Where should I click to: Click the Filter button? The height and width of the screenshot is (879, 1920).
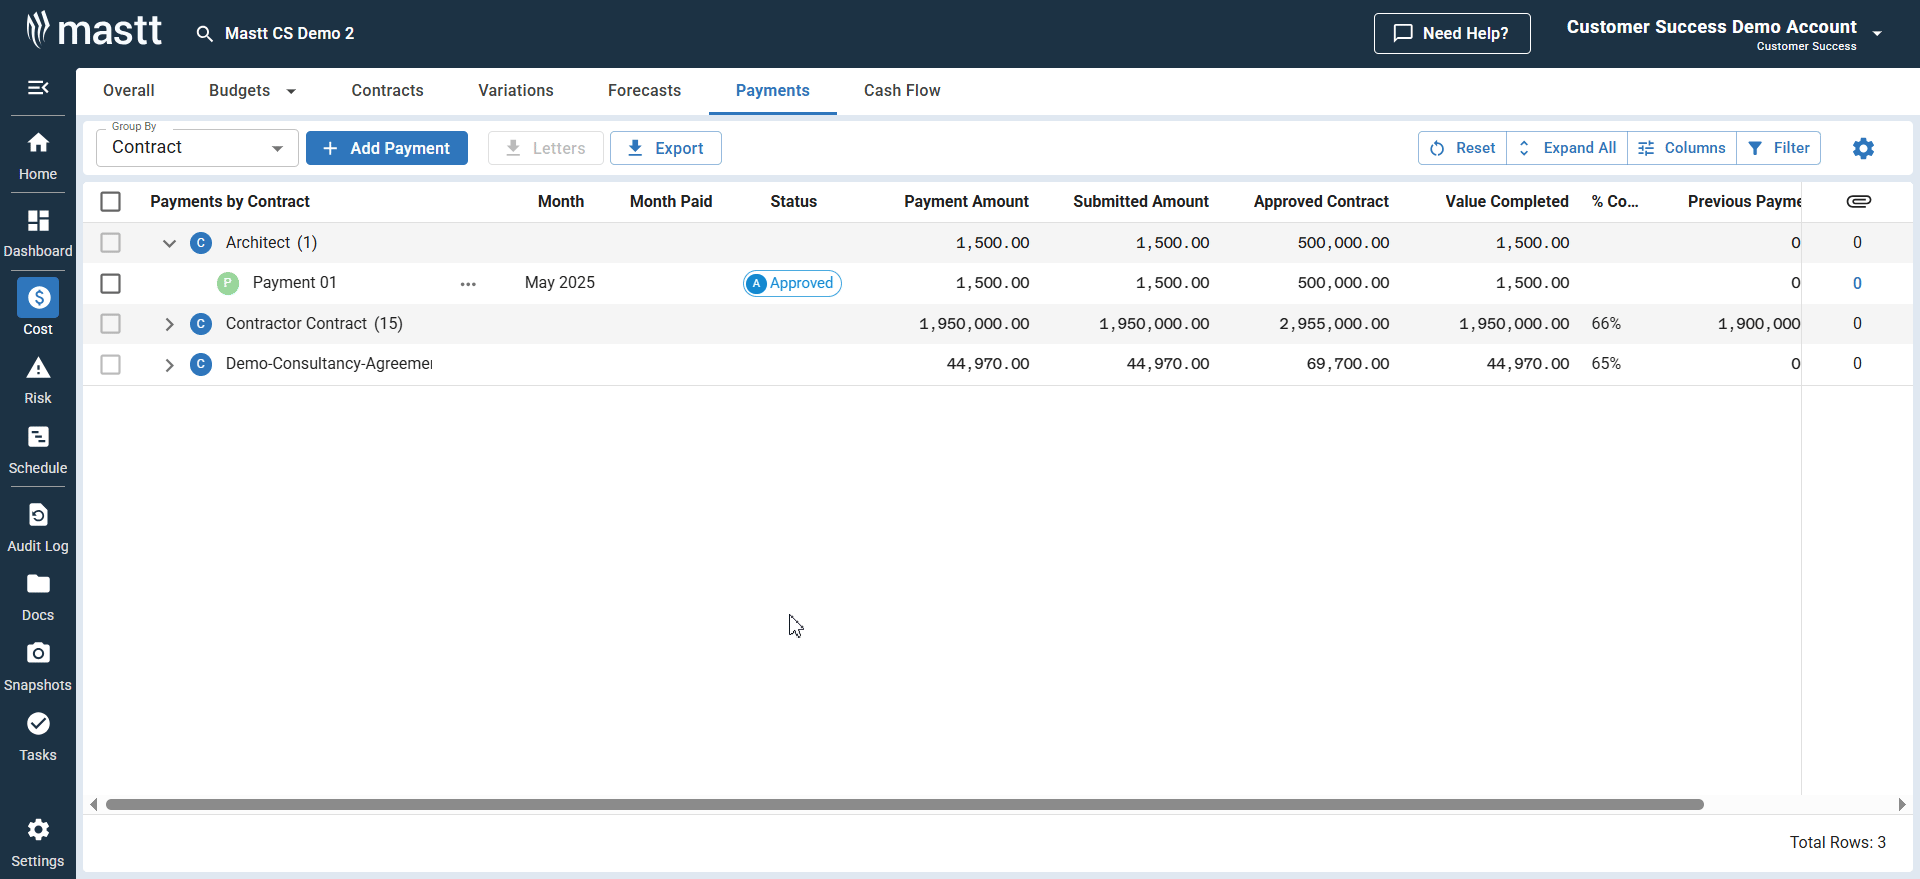point(1779,148)
